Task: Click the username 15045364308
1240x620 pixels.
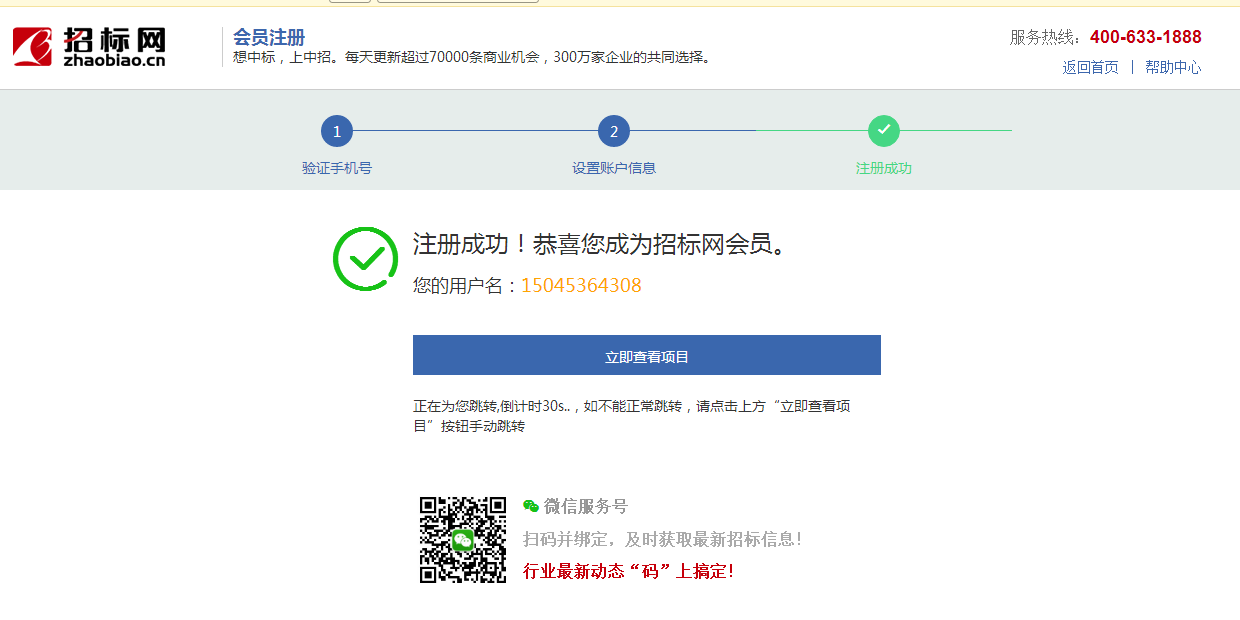Action: click(x=581, y=285)
